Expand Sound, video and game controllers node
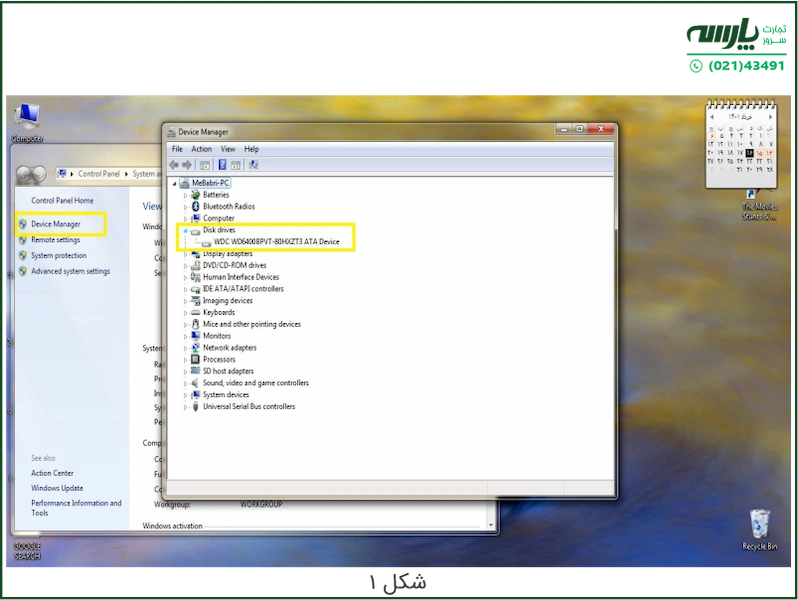 185,383
